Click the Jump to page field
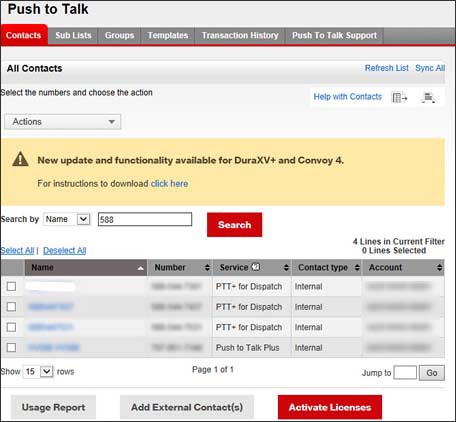 [x=405, y=373]
